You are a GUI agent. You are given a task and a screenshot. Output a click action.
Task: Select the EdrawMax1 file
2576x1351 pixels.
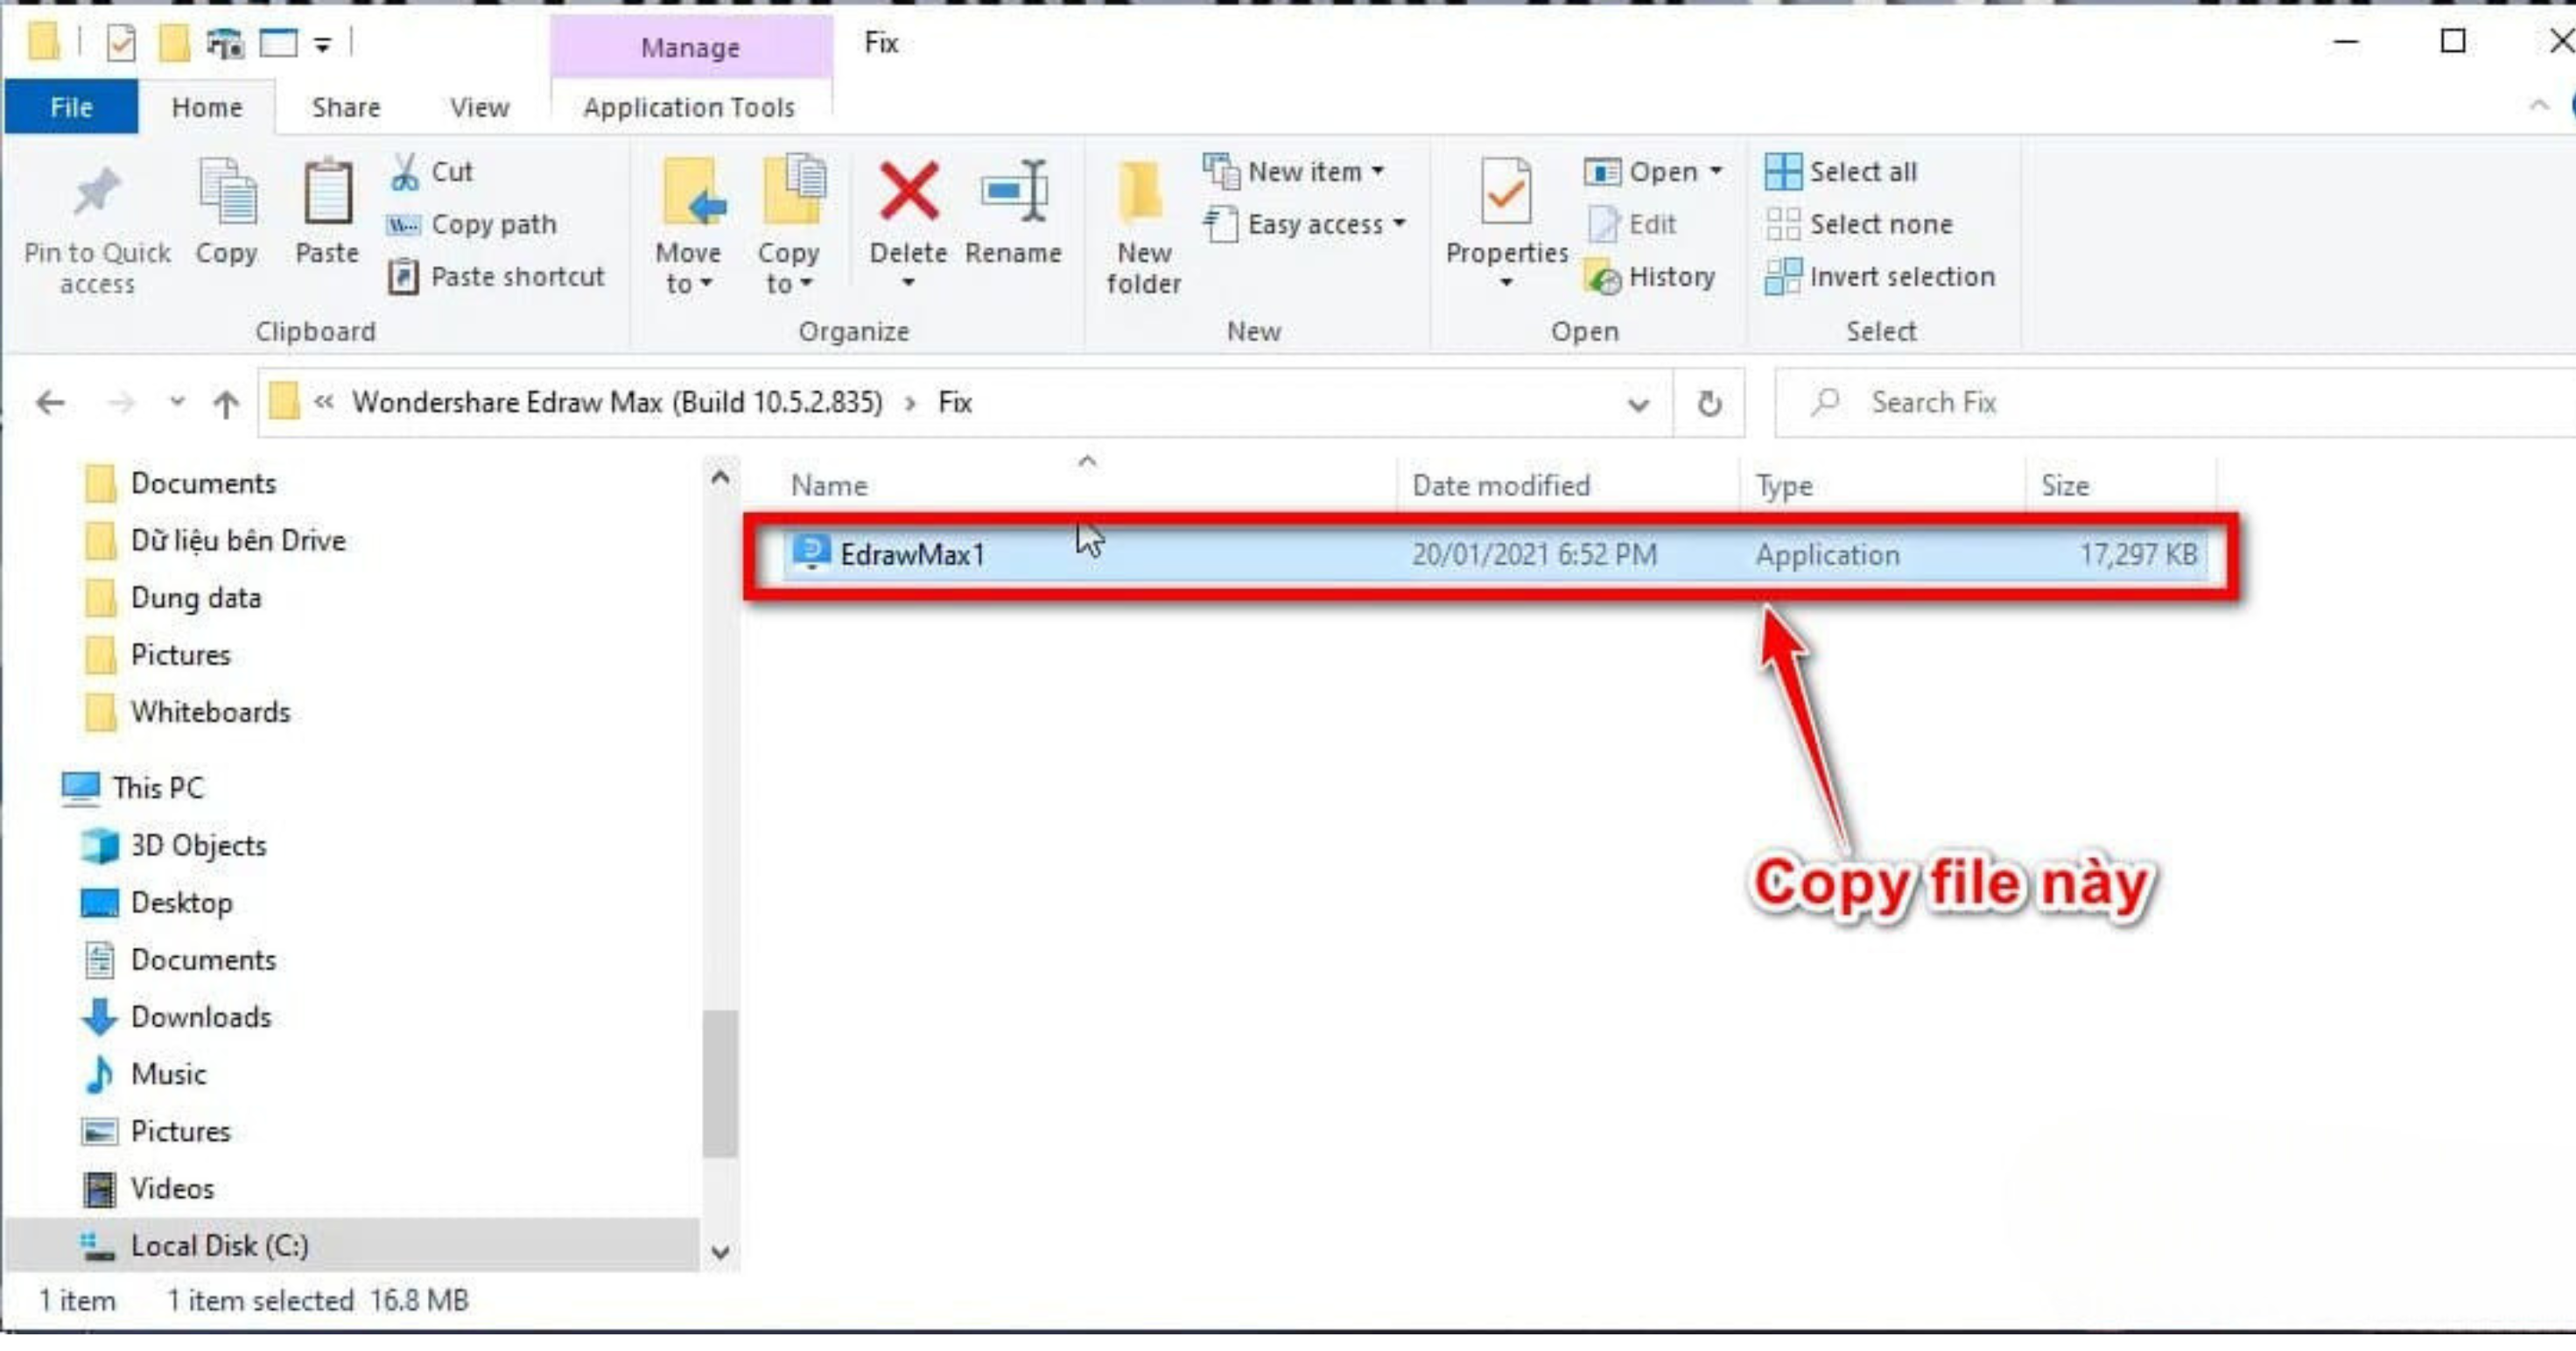click(x=1493, y=555)
